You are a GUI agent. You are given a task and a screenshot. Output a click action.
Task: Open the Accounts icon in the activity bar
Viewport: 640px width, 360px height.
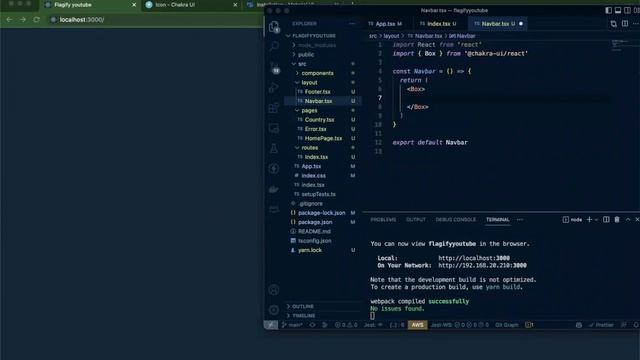(x=274, y=290)
